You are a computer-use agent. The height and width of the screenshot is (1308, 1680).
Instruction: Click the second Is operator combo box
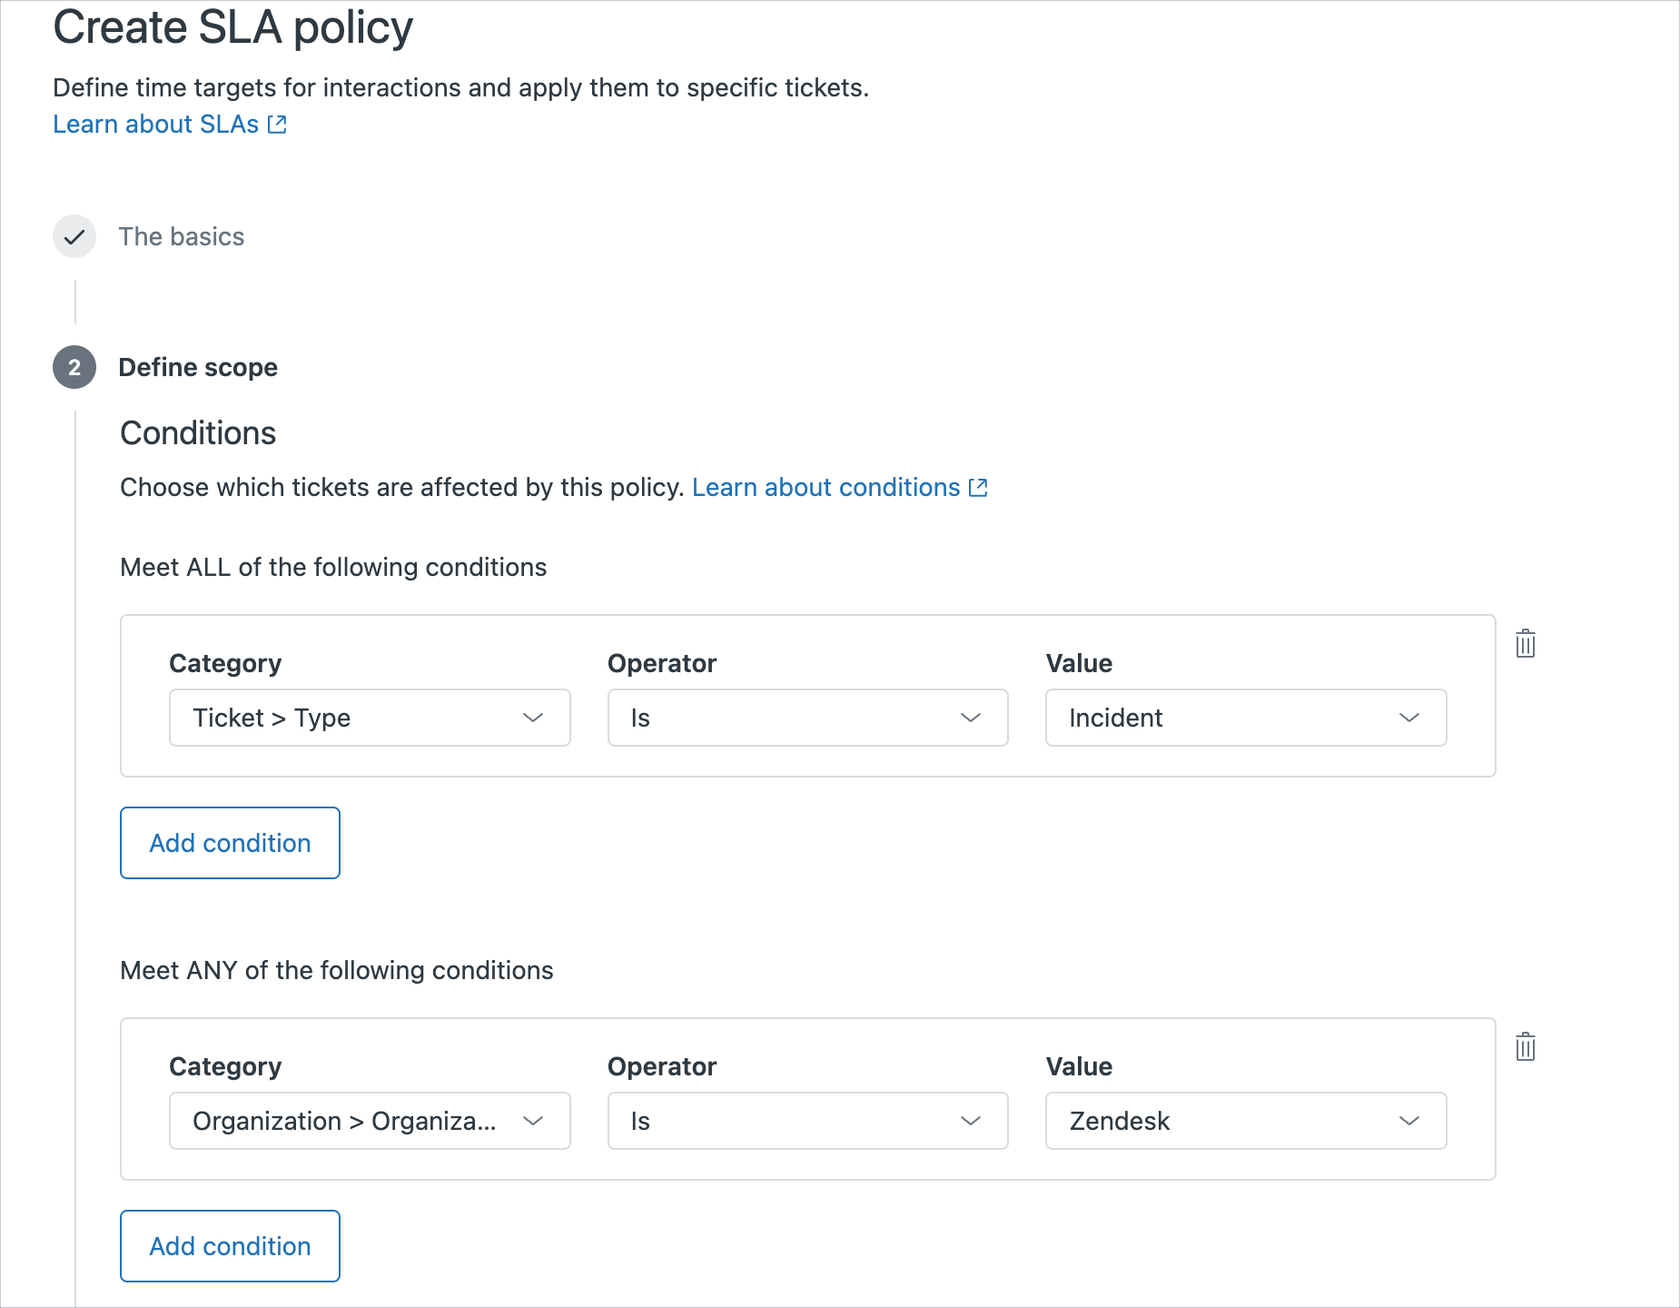click(x=807, y=1121)
